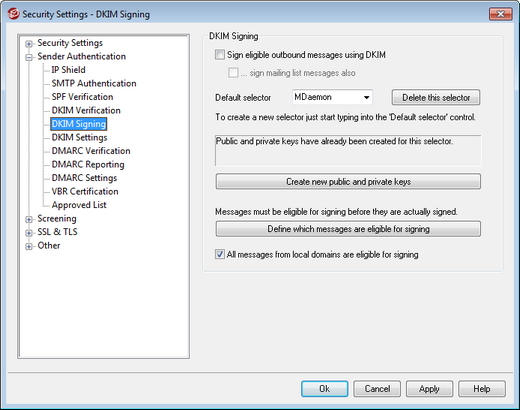Open the Default selector dropdown arrow
This screenshot has width=520, height=410.
pyautogui.click(x=367, y=97)
